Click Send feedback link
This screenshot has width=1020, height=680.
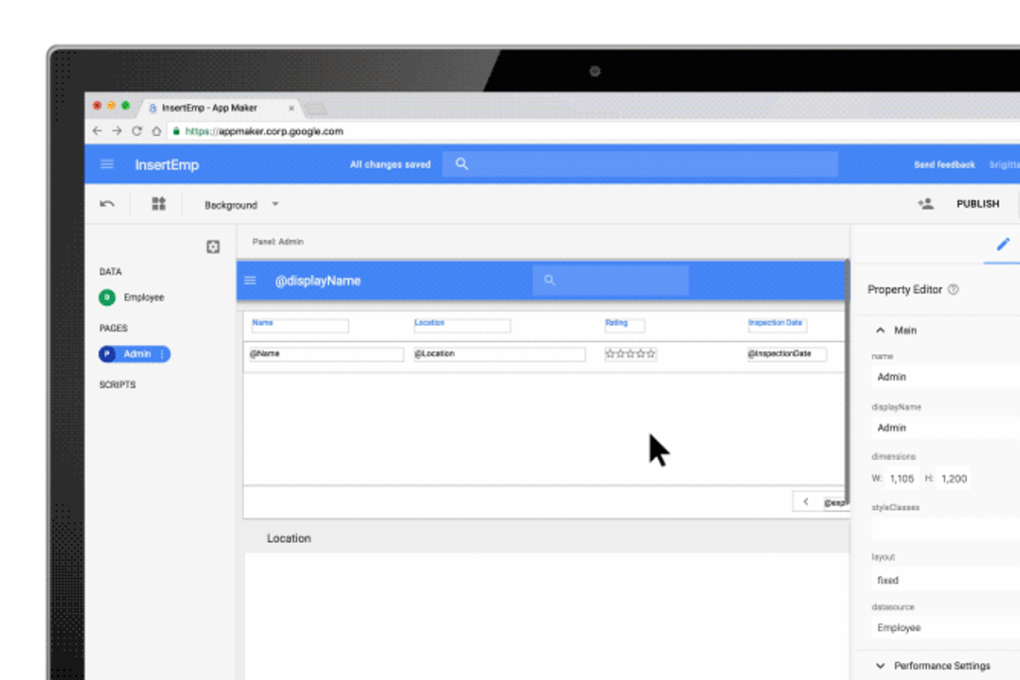(x=944, y=165)
